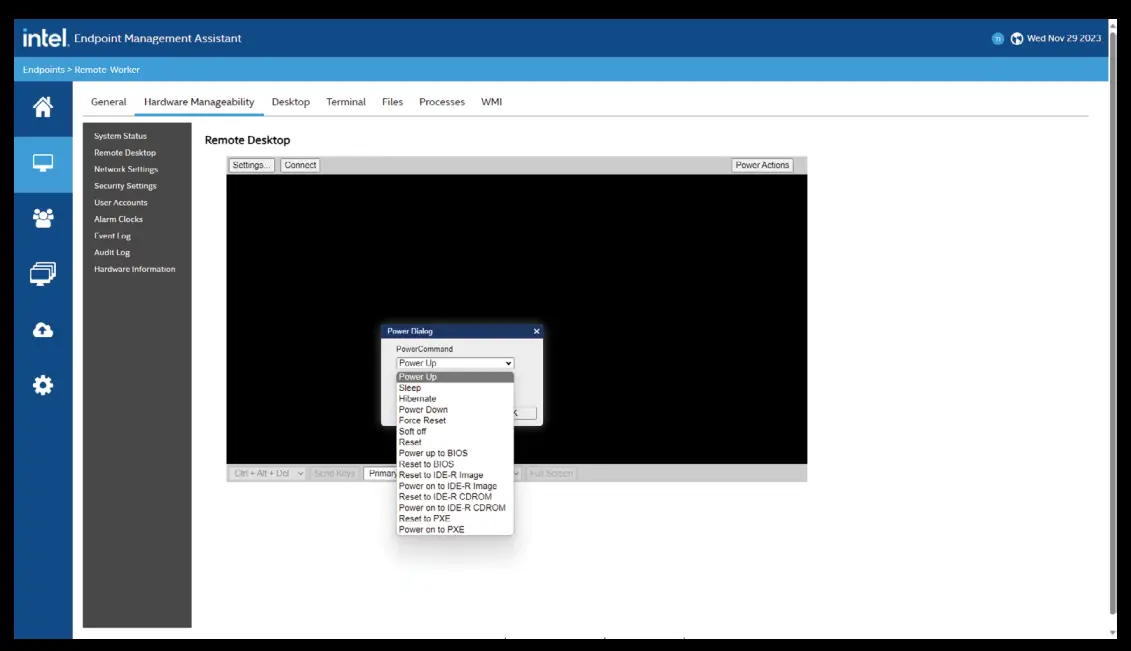Viewport: 1131px width, 651px height.
Task: Click the Power Actions button
Action: (762, 165)
